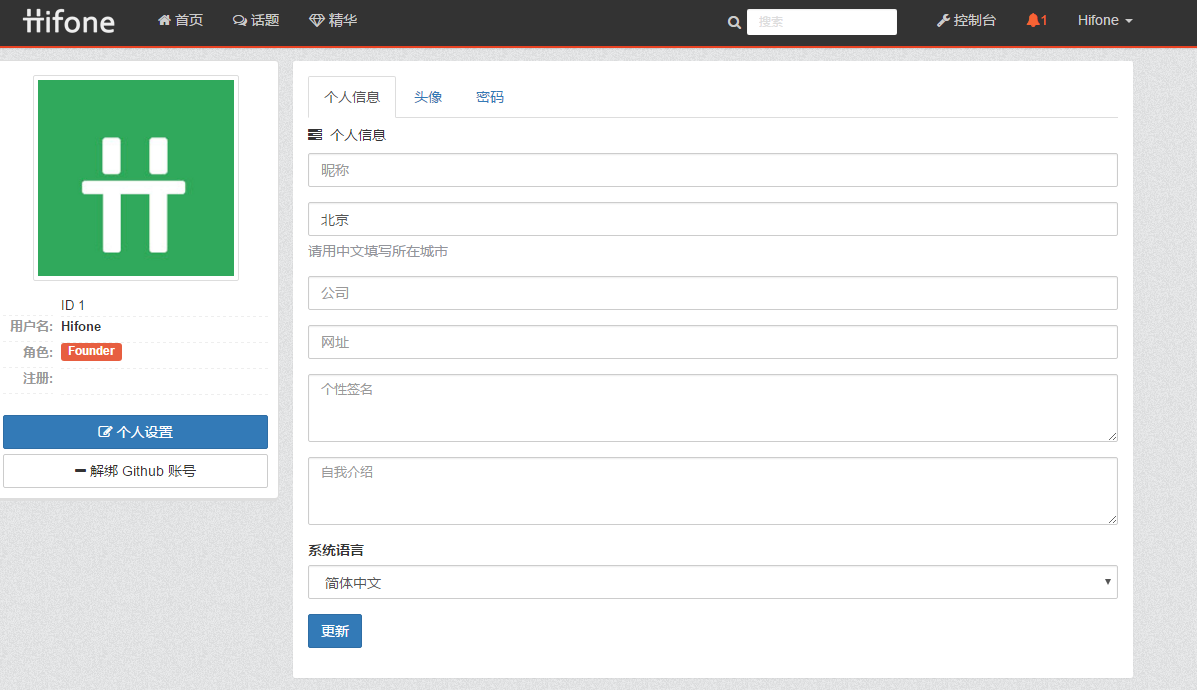Screen dimensions: 1197x690
Task: Focus the 搜索 search box
Action: point(821,21)
